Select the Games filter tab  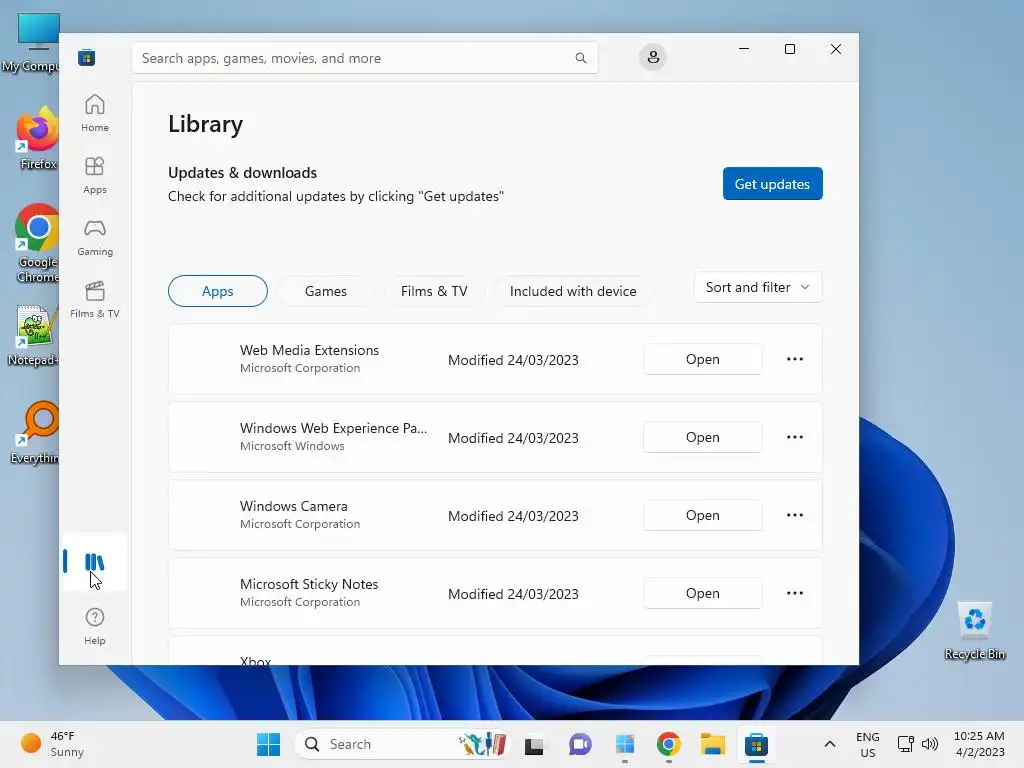point(326,291)
